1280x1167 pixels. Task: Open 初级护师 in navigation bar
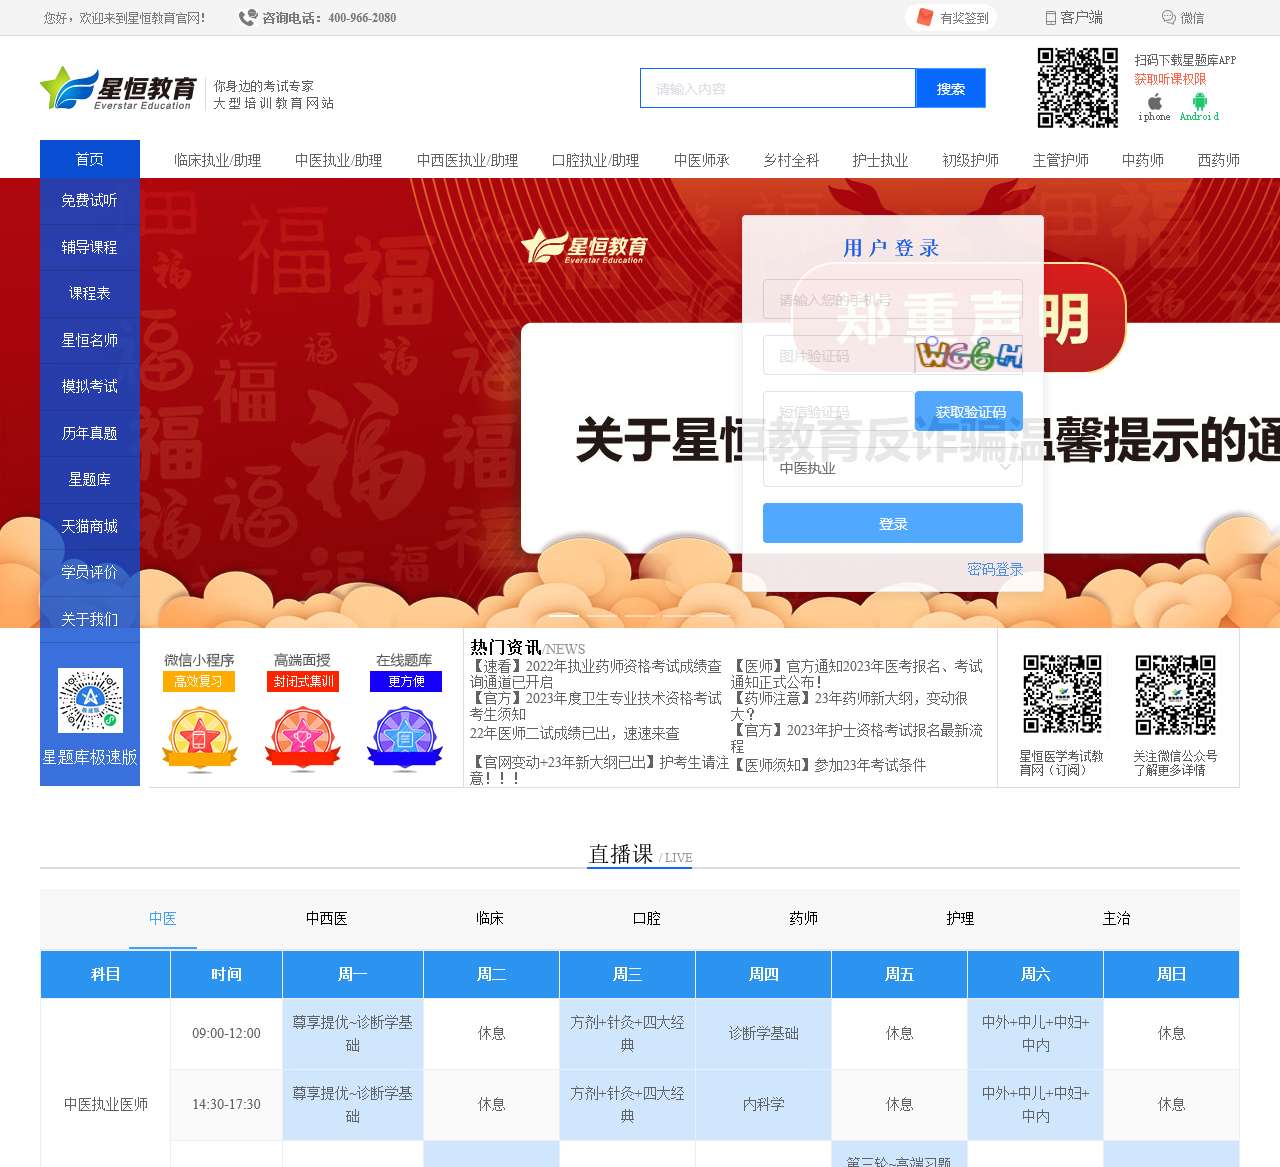tap(970, 160)
